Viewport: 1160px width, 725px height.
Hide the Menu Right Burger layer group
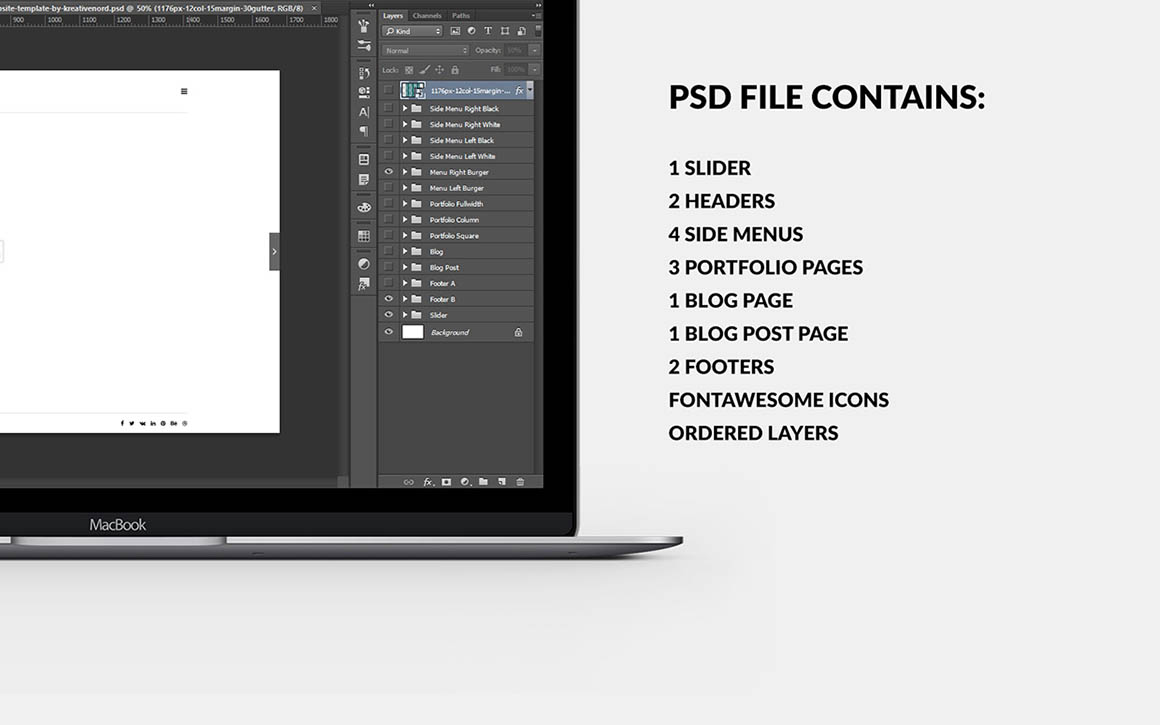click(389, 172)
